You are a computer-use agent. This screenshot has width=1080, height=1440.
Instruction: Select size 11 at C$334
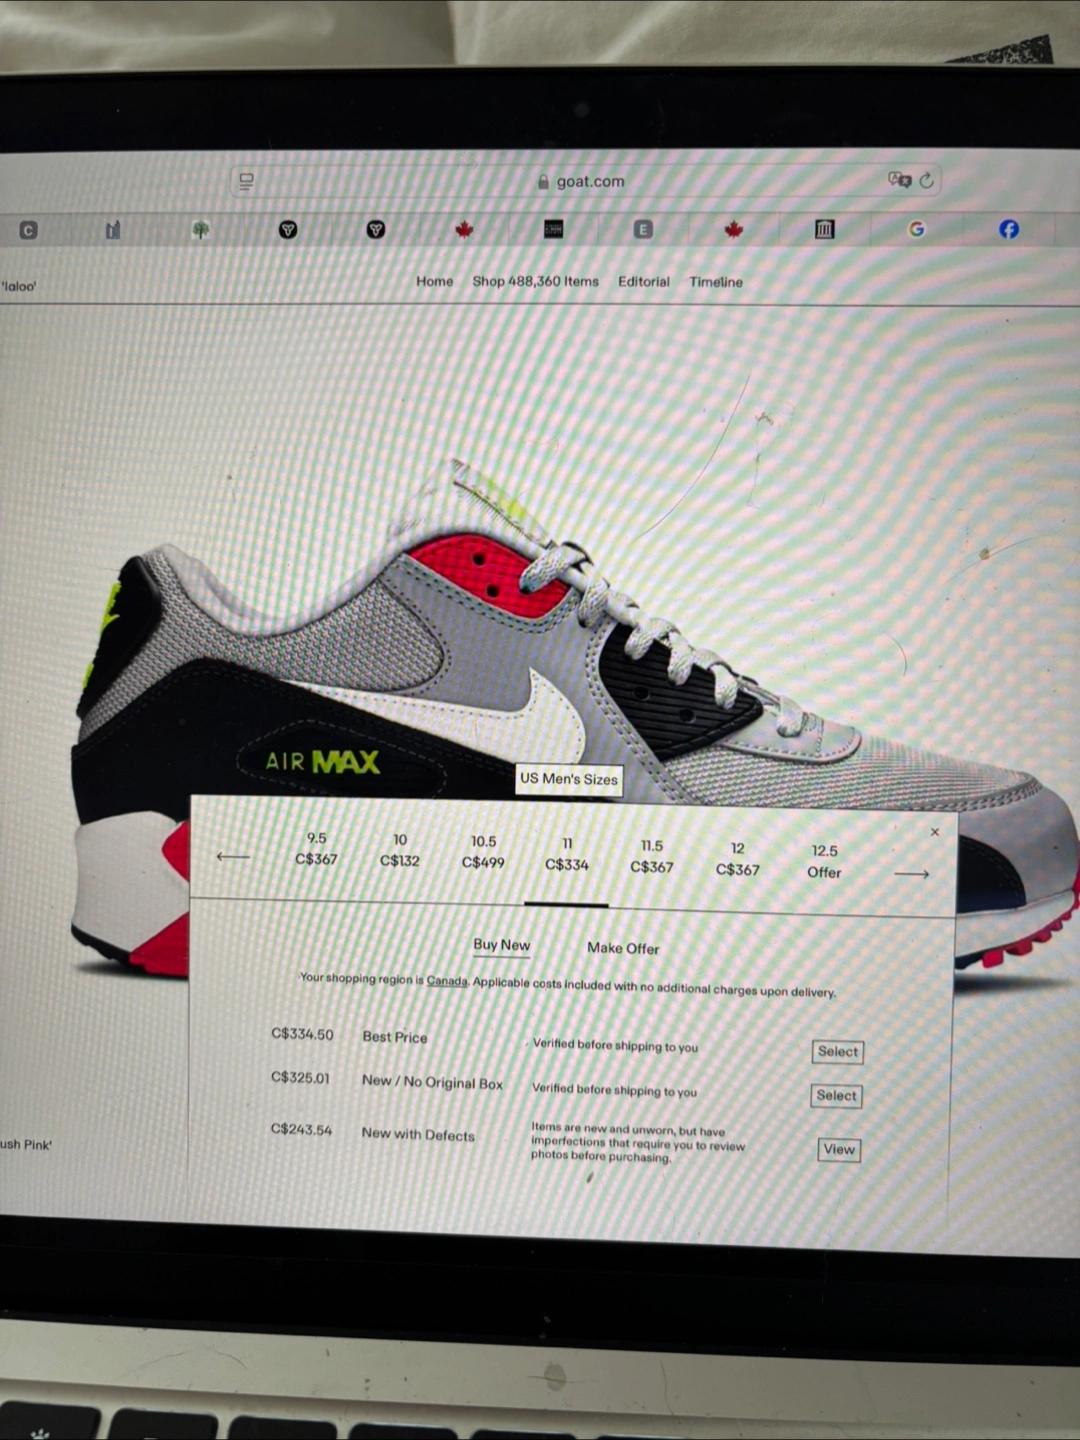point(567,854)
